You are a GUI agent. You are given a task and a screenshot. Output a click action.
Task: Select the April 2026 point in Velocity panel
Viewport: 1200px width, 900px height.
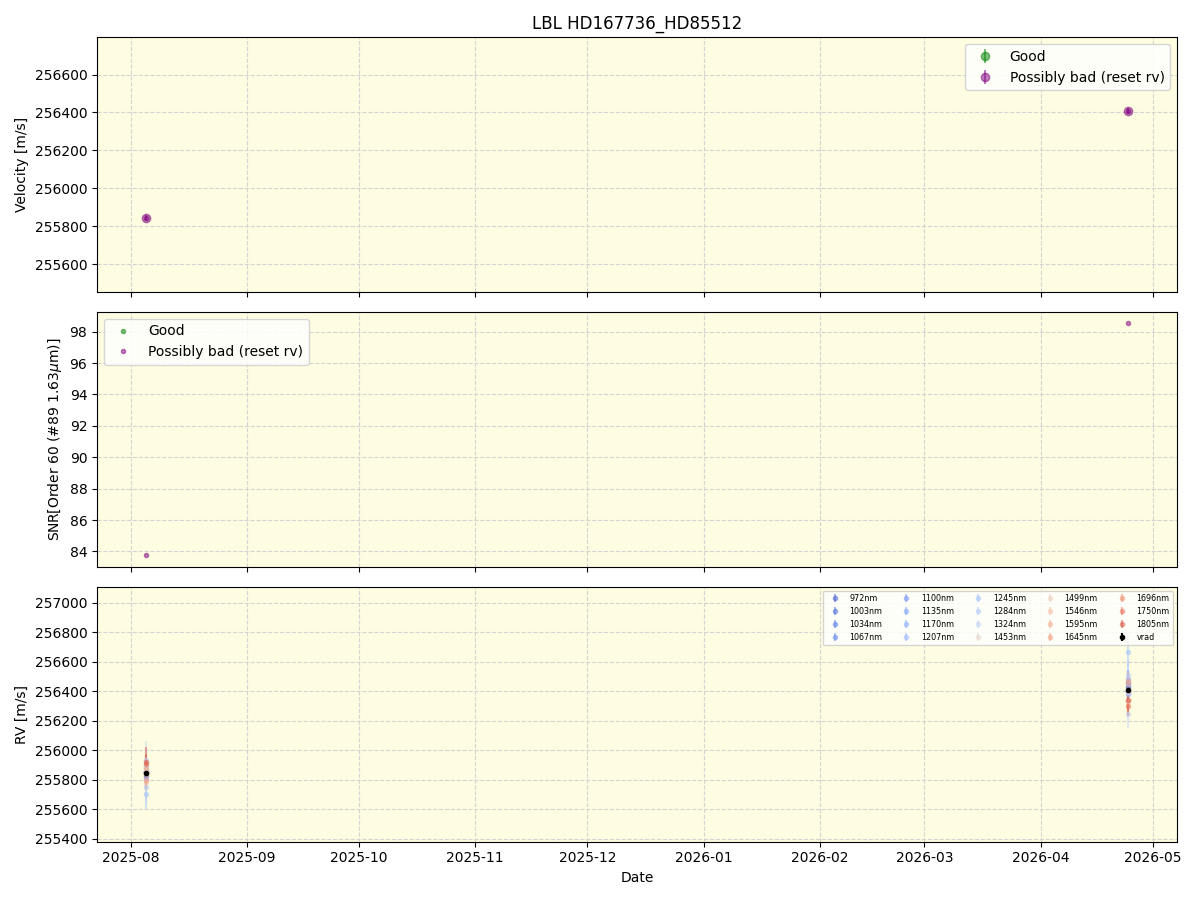point(1128,111)
